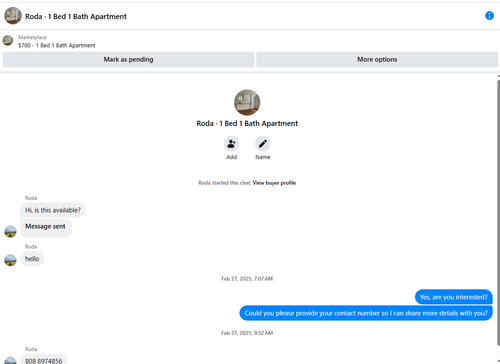Image resolution: width=500 pixels, height=364 pixels.
Task: Mark the listing as pending
Action: (128, 59)
